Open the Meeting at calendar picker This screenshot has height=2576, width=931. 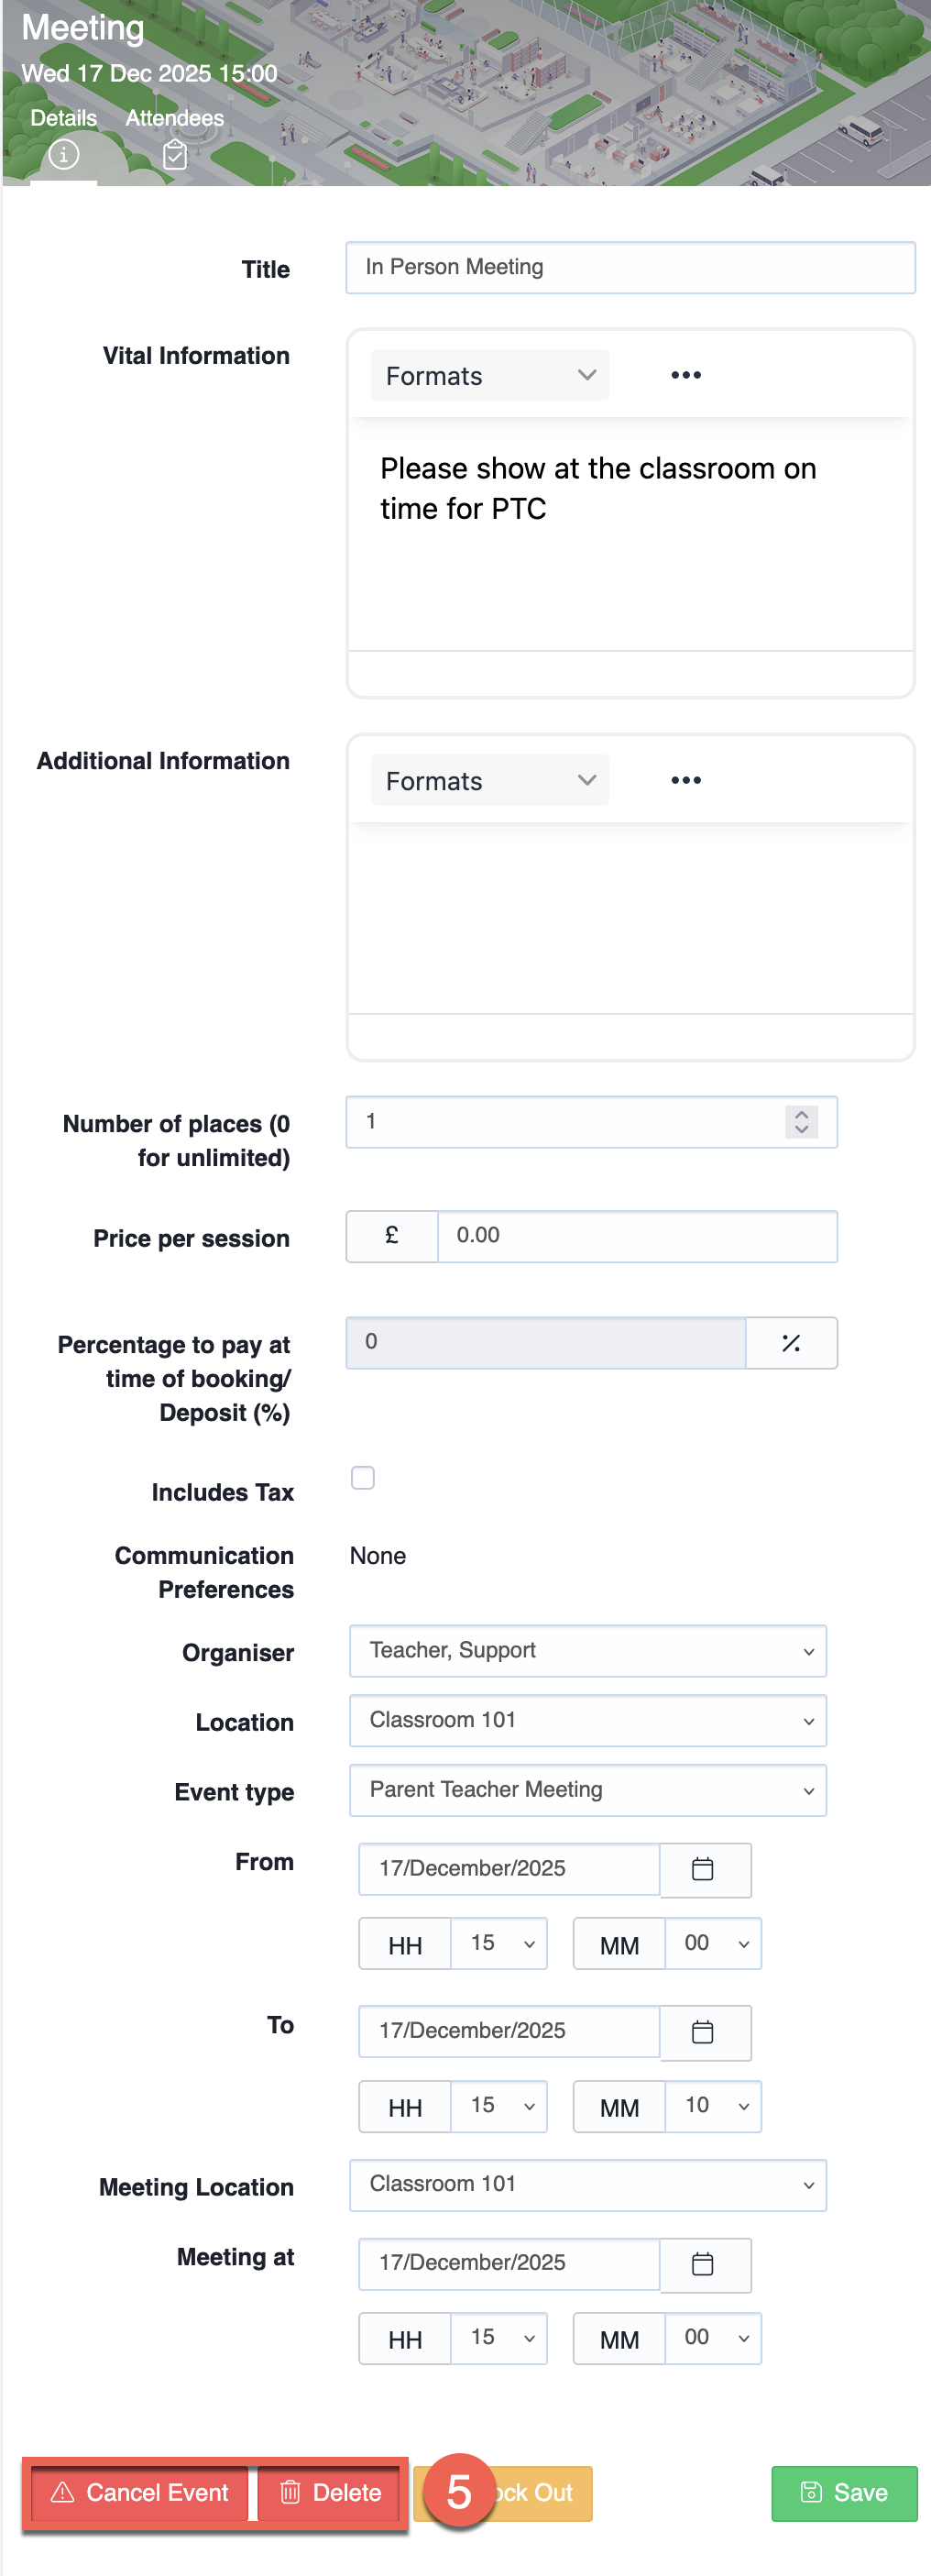[703, 2264]
